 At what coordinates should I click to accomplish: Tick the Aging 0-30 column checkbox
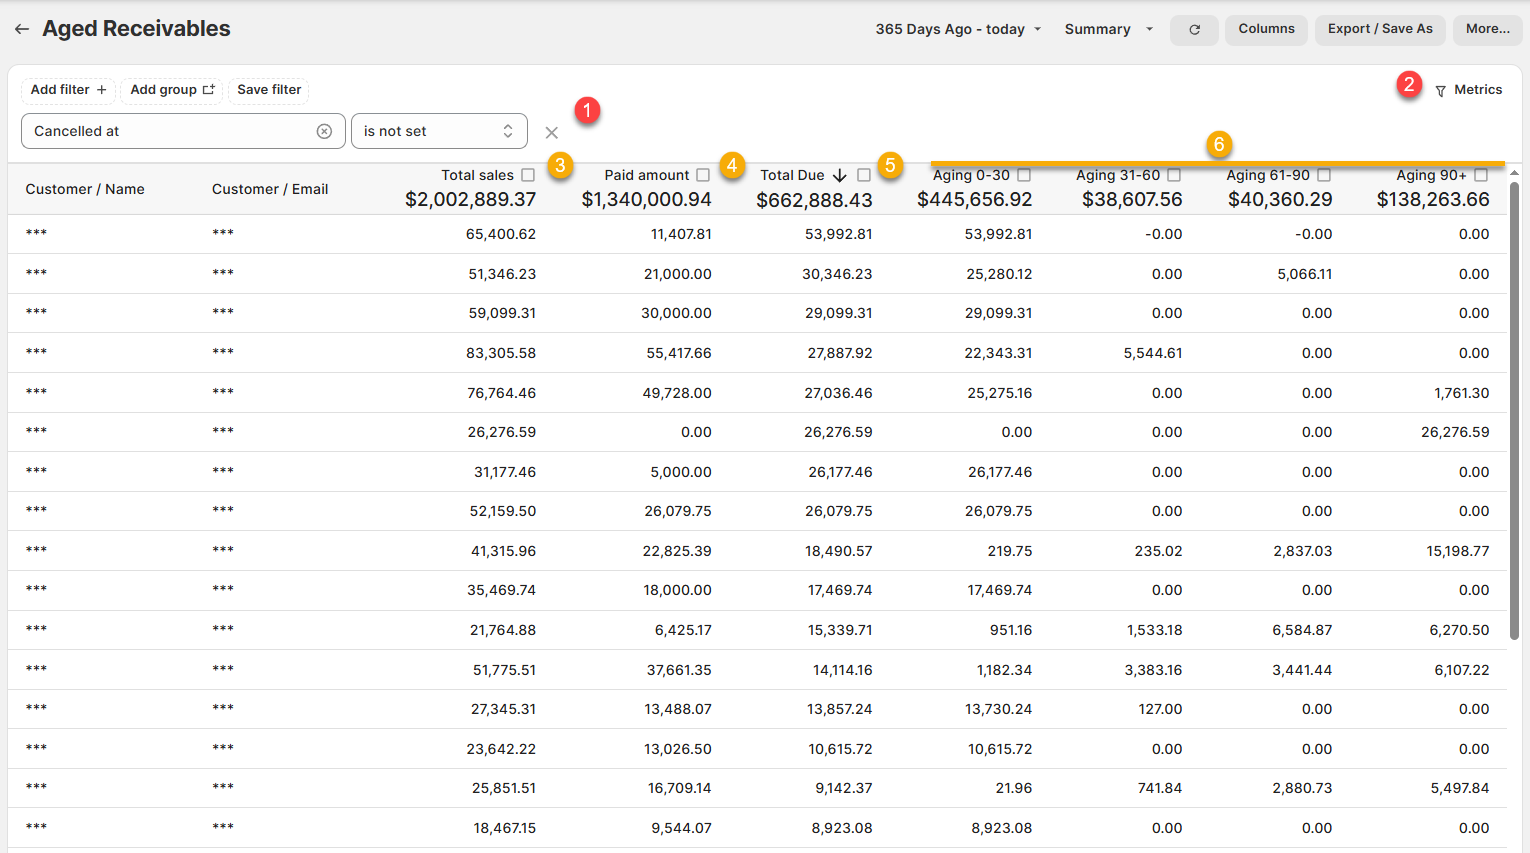click(x=1024, y=175)
